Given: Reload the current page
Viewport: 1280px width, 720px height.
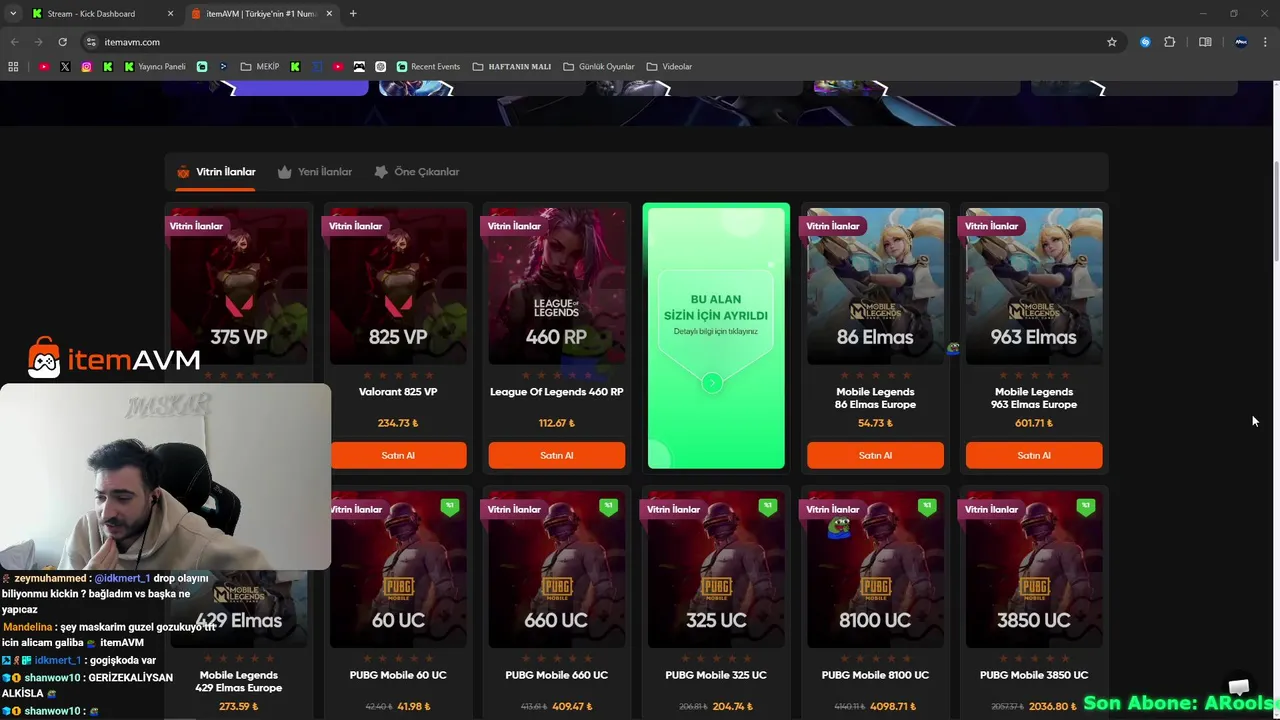Looking at the screenshot, I should pos(62,42).
